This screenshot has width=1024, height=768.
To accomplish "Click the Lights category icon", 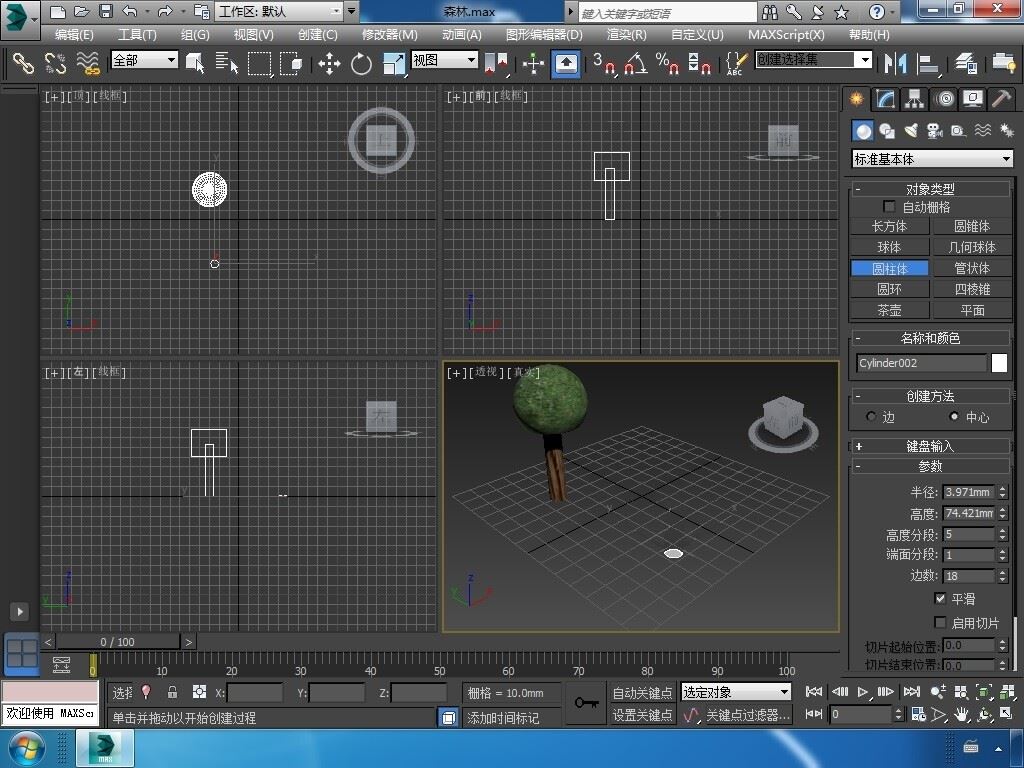I will click(x=911, y=131).
